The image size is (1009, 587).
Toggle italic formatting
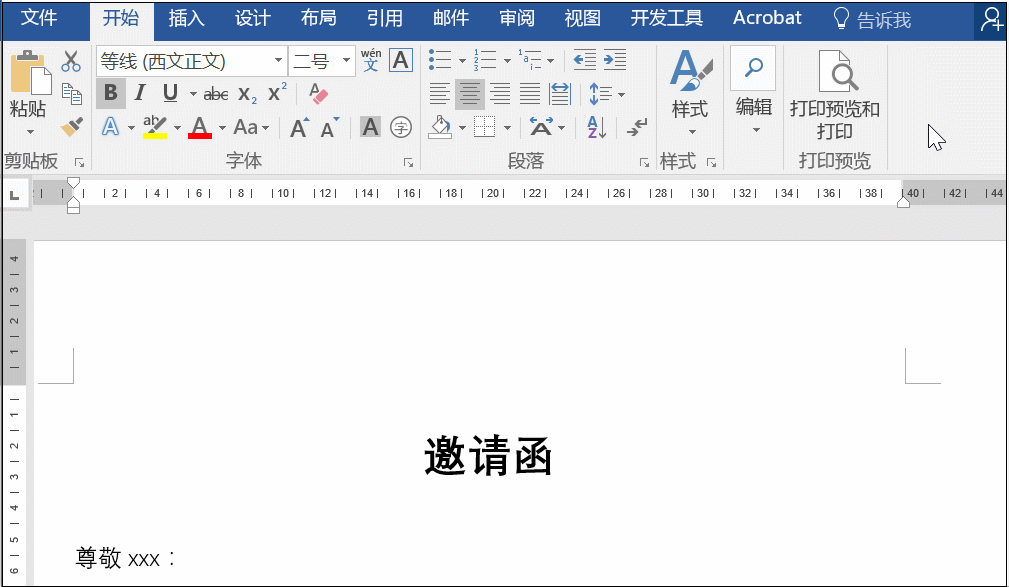tap(139, 92)
